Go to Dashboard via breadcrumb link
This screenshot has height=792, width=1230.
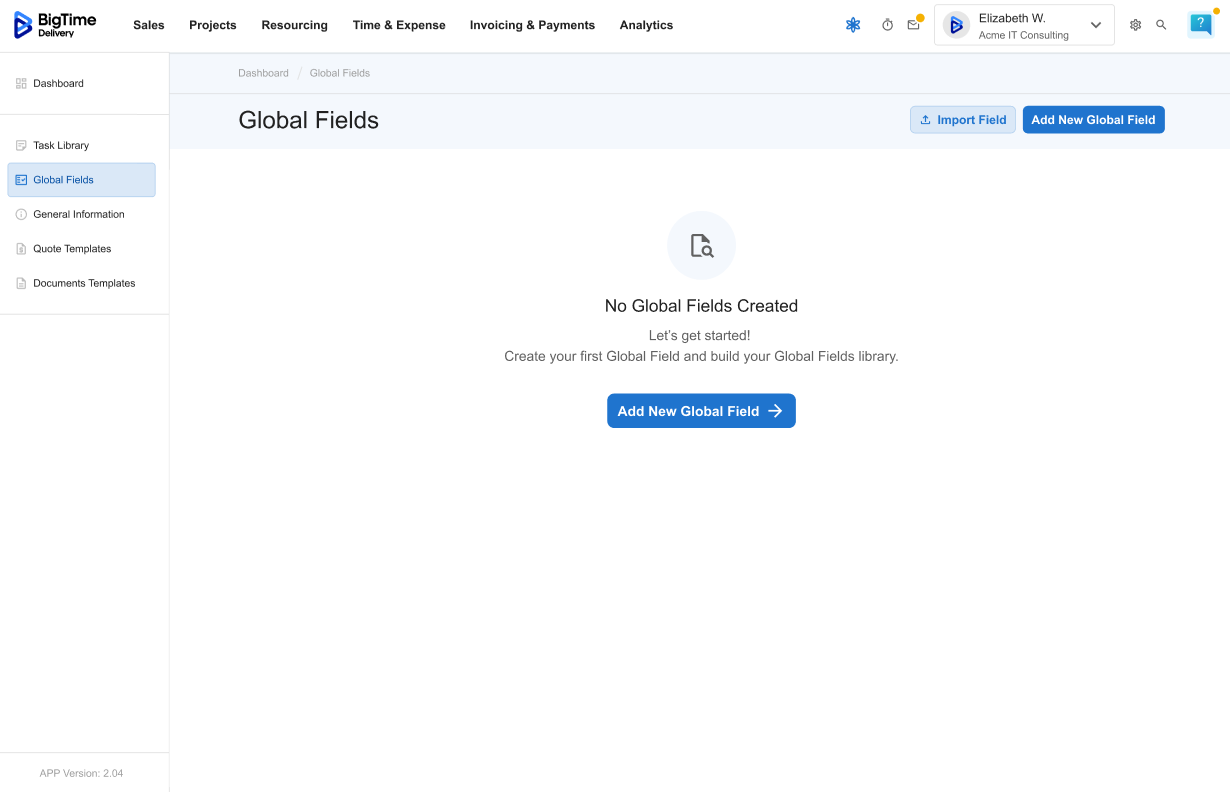[263, 73]
